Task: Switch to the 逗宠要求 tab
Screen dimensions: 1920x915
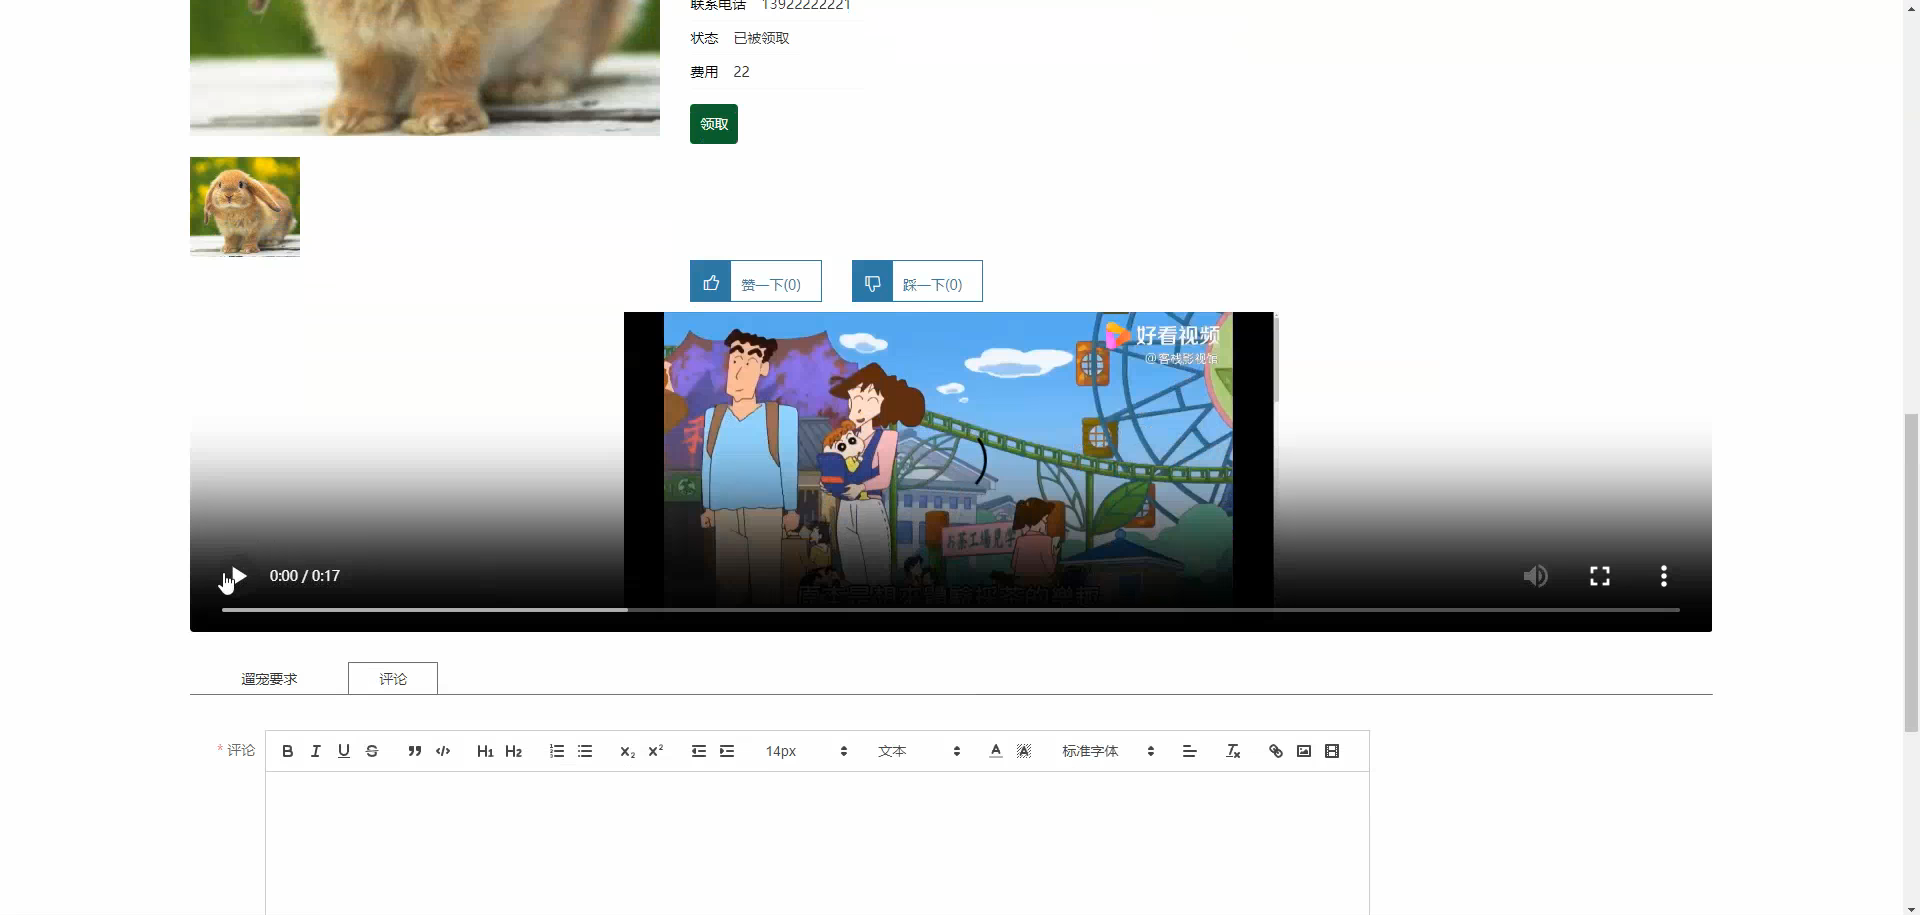Action: pos(269,679)
